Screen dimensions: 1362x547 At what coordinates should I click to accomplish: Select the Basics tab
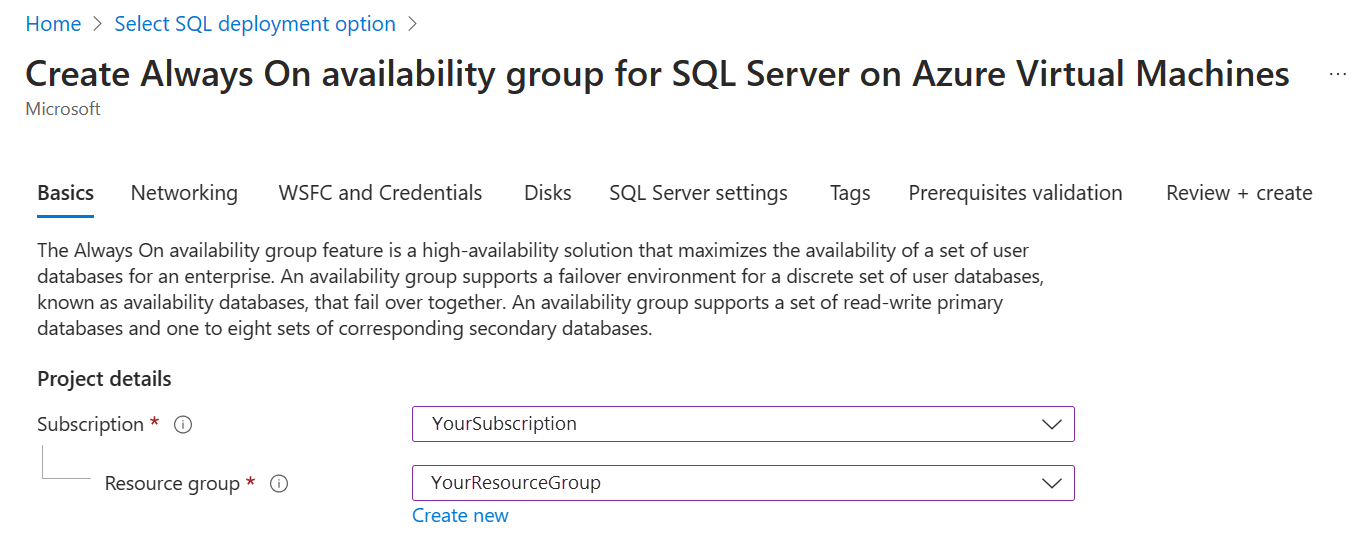[66, 193]
